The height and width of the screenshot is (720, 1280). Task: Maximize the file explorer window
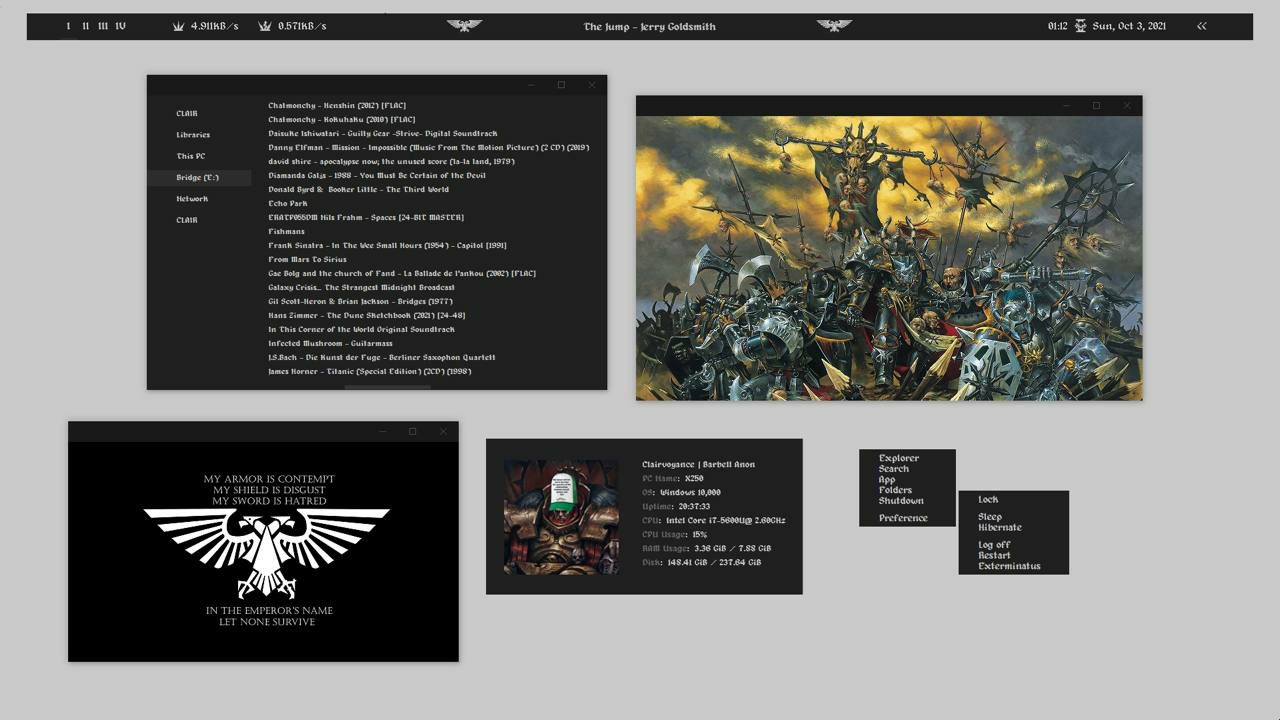click(561, 85)
